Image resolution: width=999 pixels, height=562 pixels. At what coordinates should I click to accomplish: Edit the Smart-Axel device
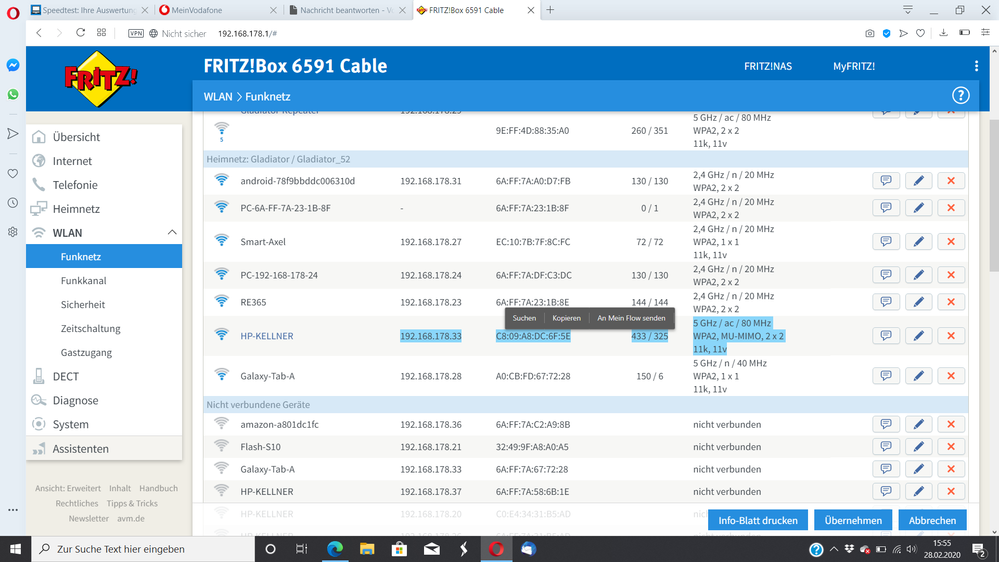pos(918,241)
